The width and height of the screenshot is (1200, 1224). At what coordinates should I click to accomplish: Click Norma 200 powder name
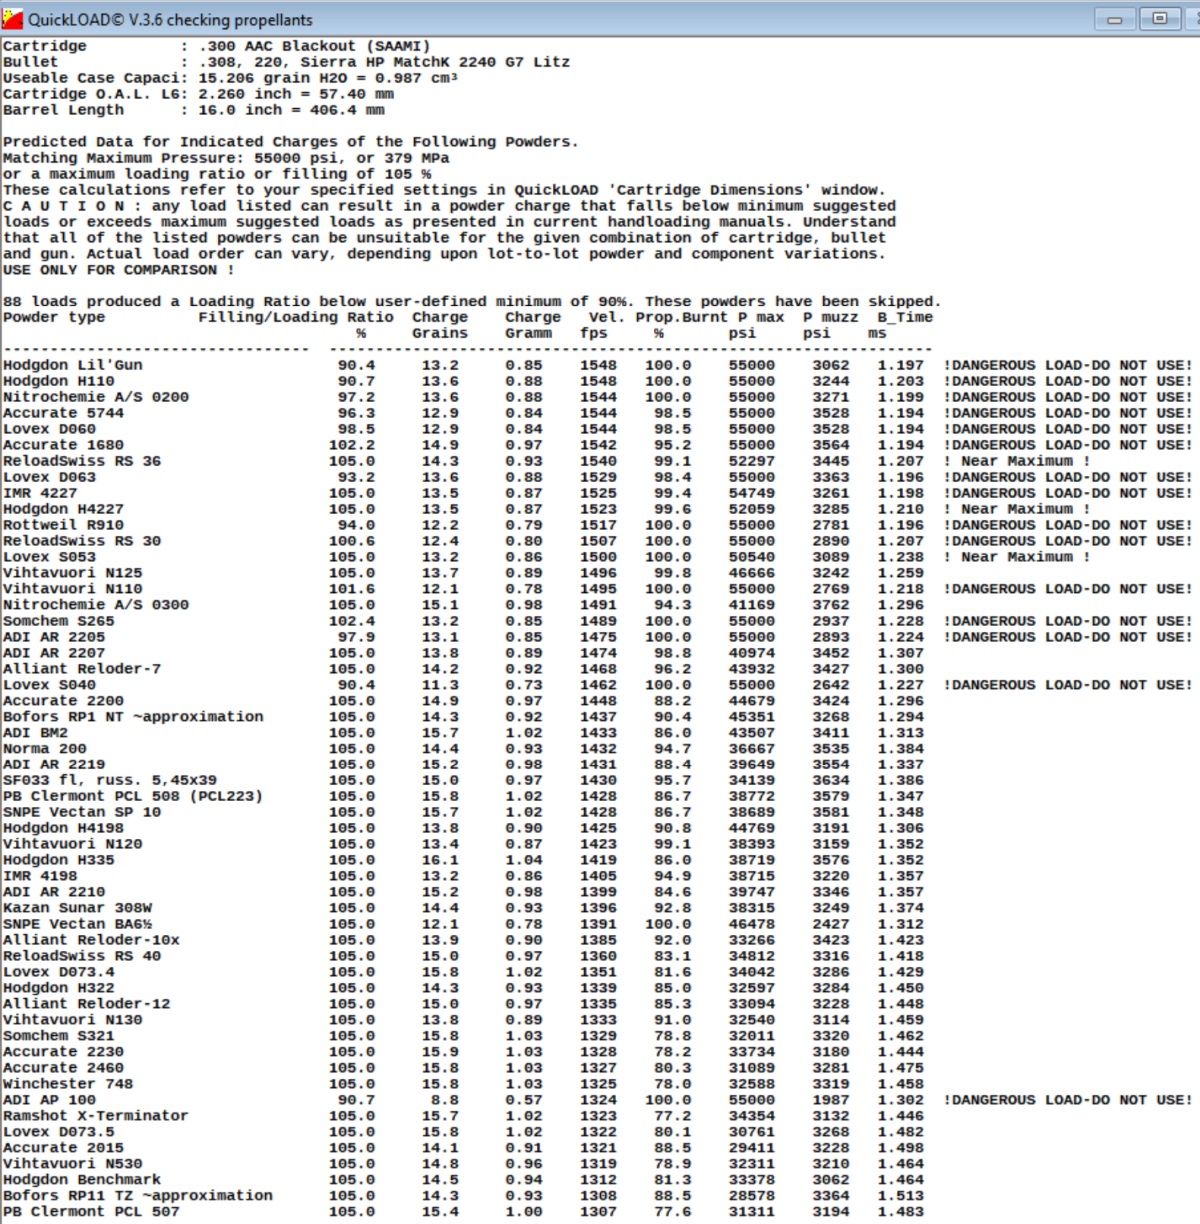[x=44, y=749]
